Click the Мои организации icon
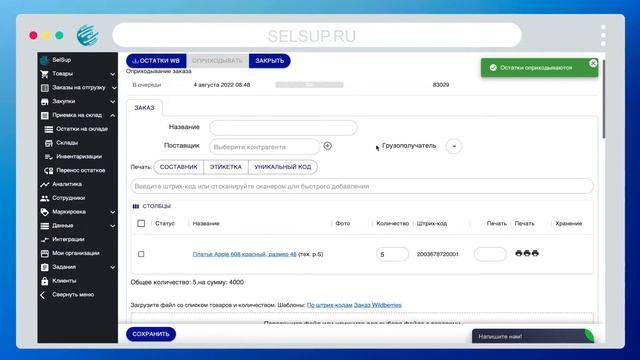Viewport: 640px width, 360px height. point(44,253)
